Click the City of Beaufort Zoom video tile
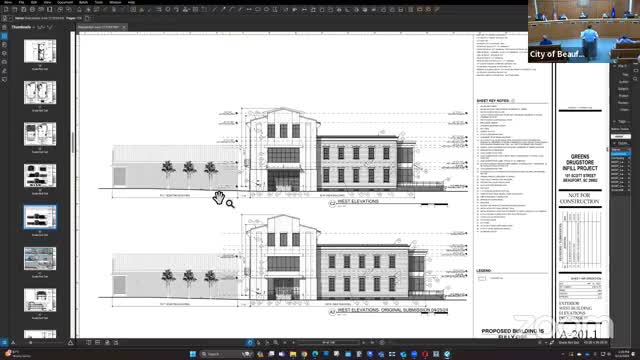This screenshot has width=640, height=360. click(x=584, y=31)
